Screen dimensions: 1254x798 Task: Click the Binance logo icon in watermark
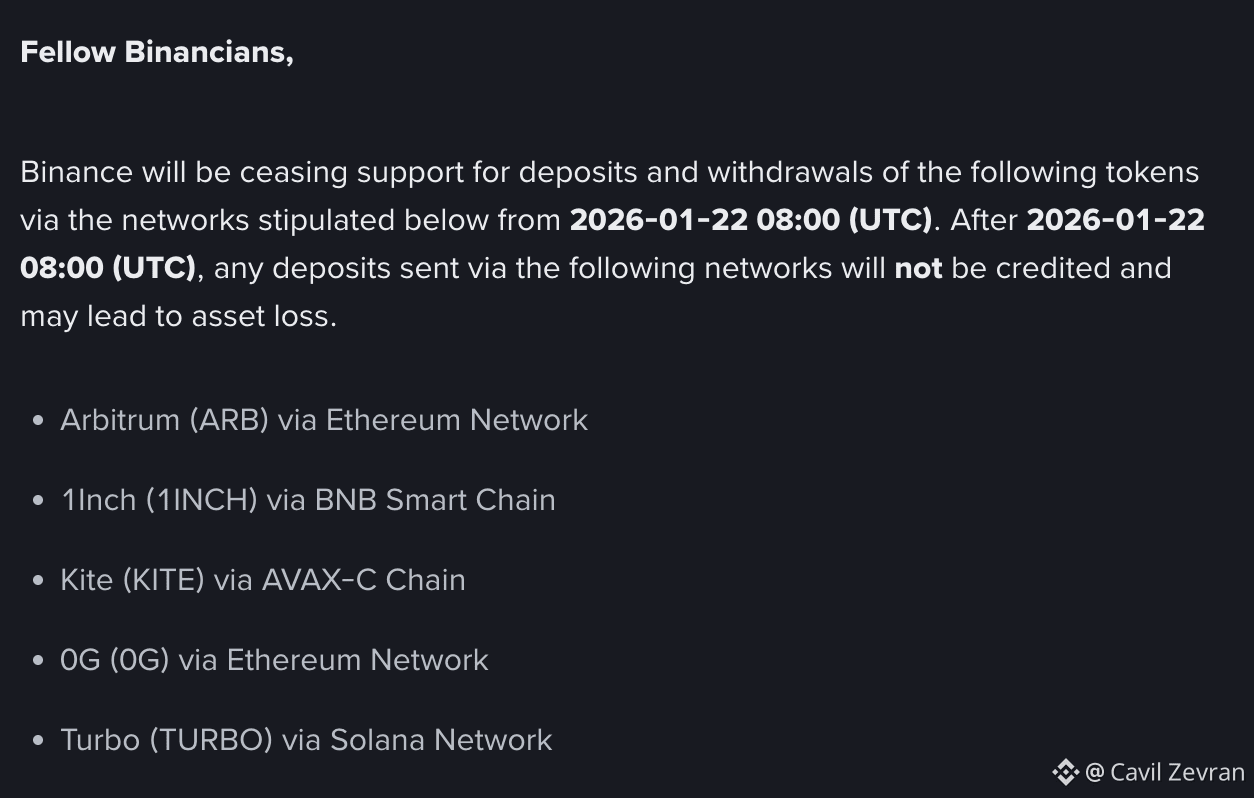coord(1065,772)
